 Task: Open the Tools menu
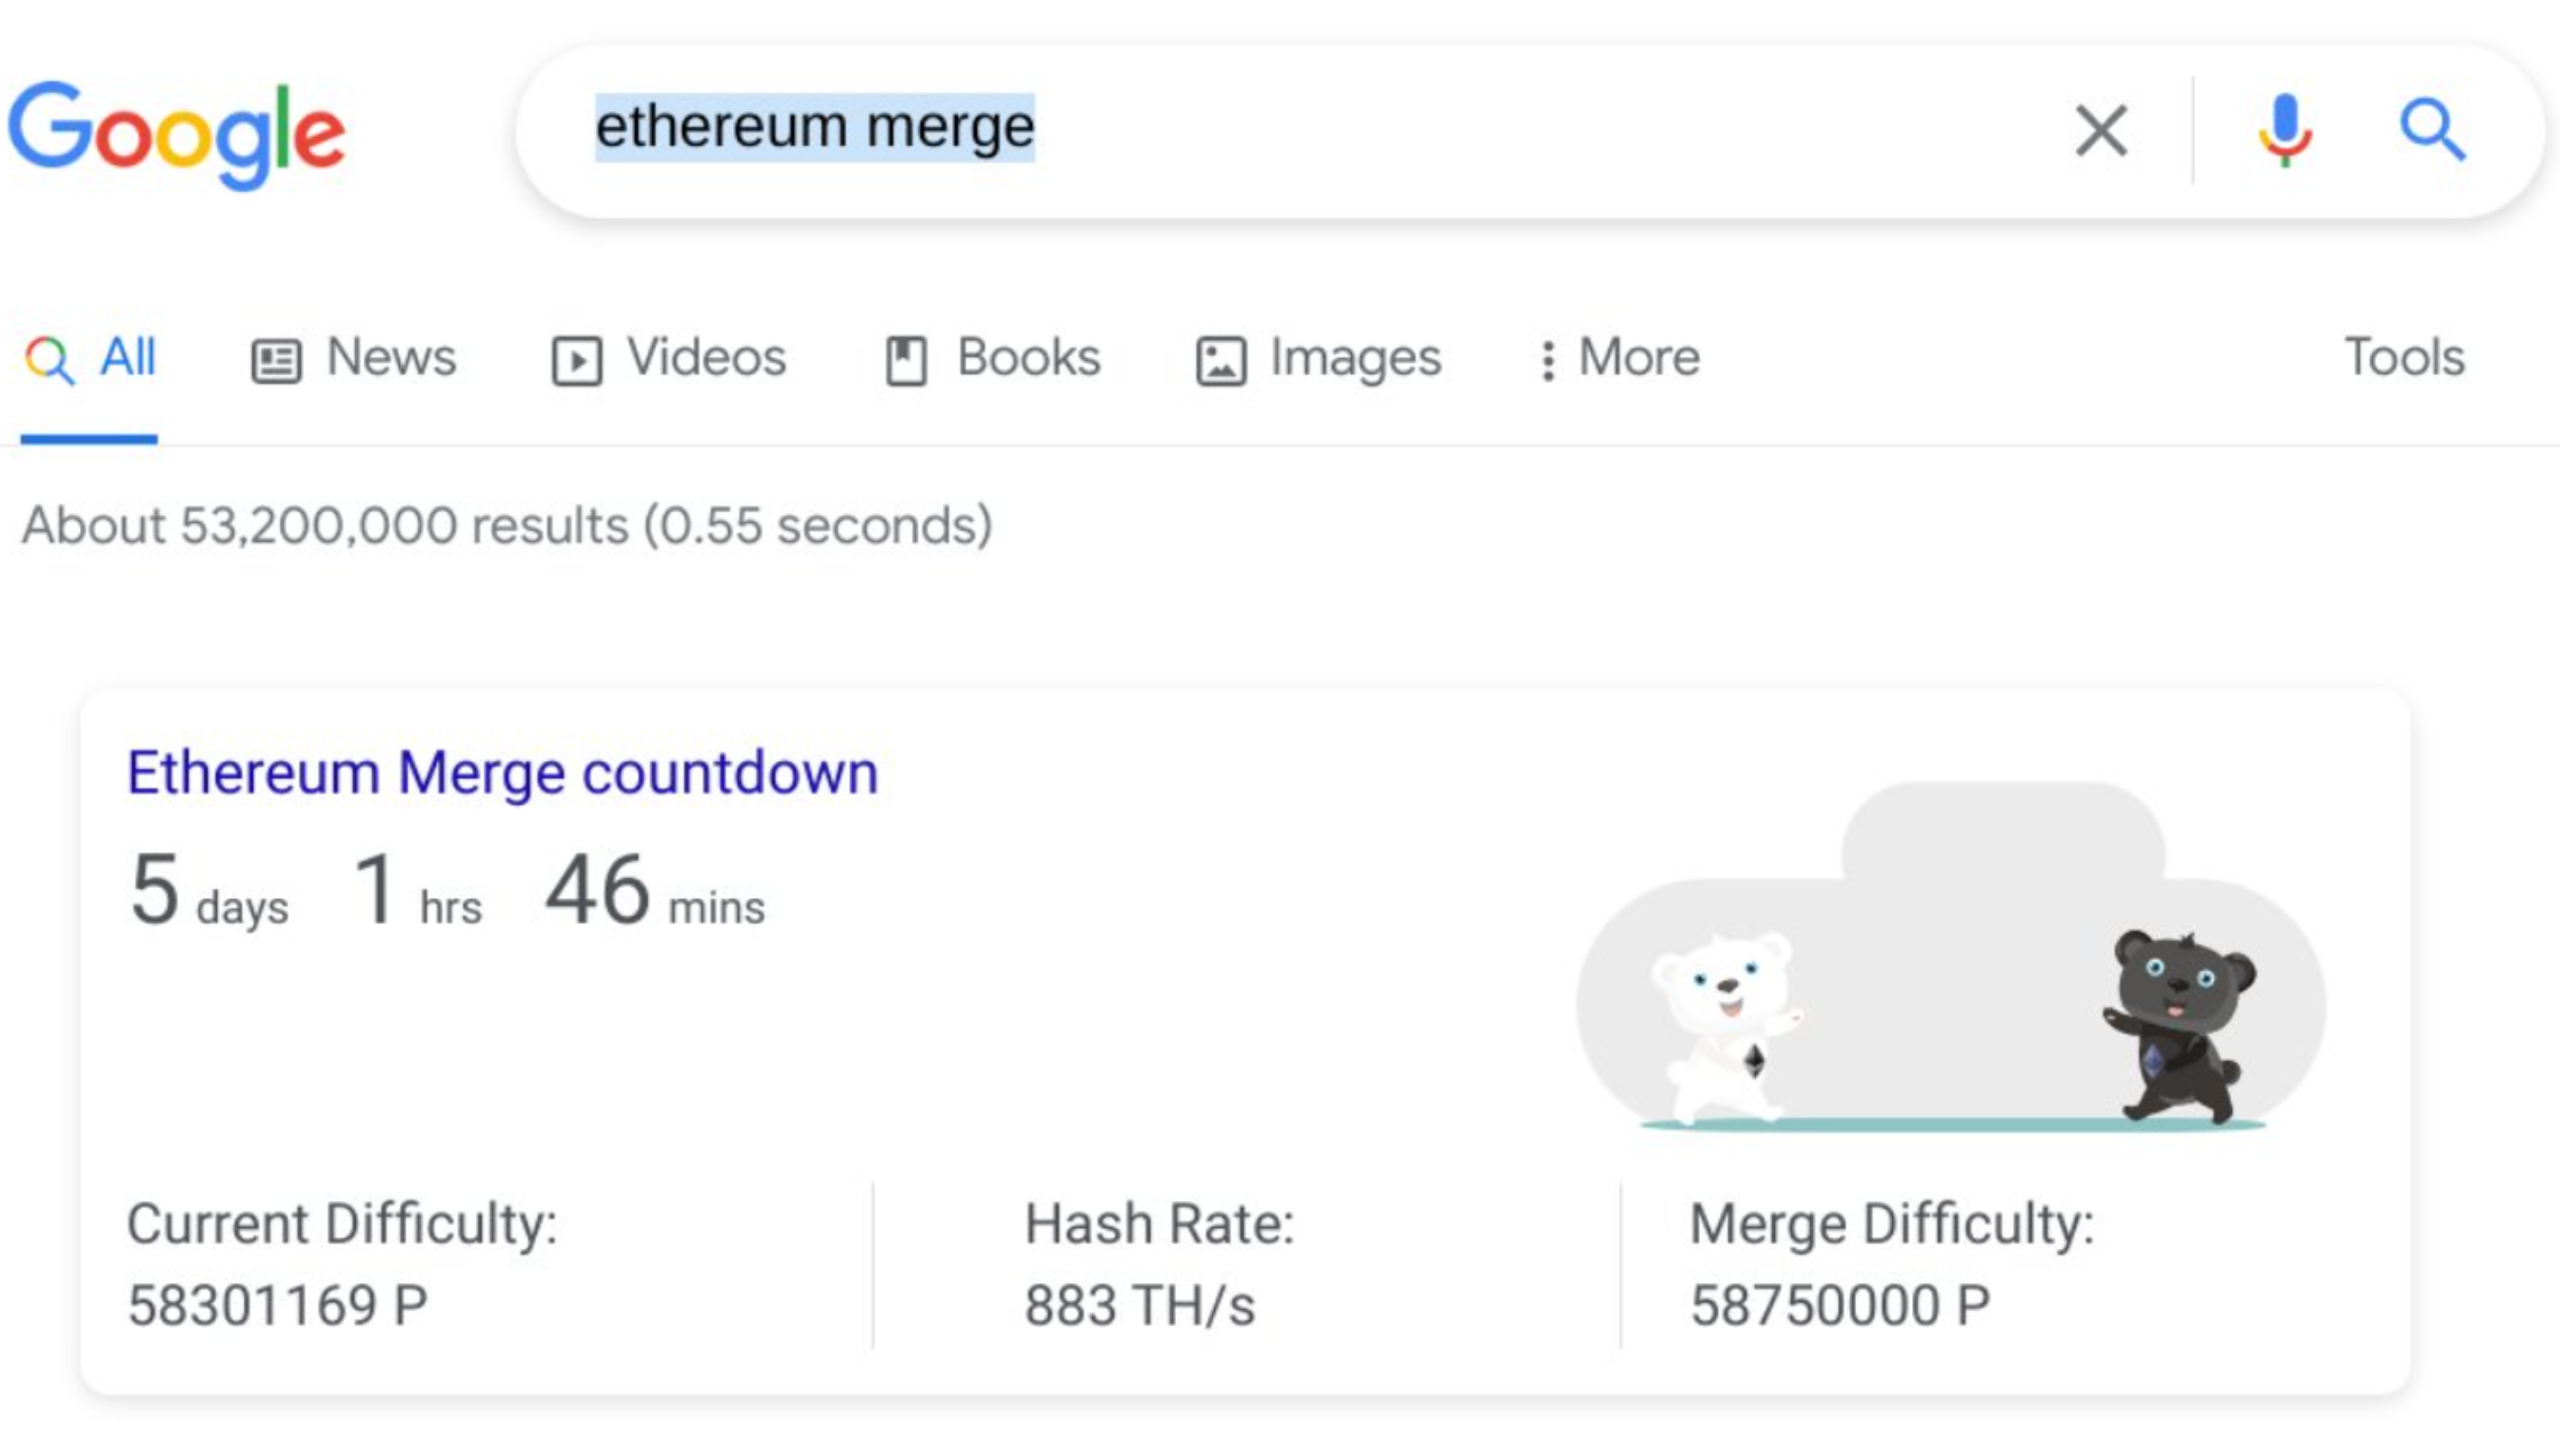click(2404, 358)
